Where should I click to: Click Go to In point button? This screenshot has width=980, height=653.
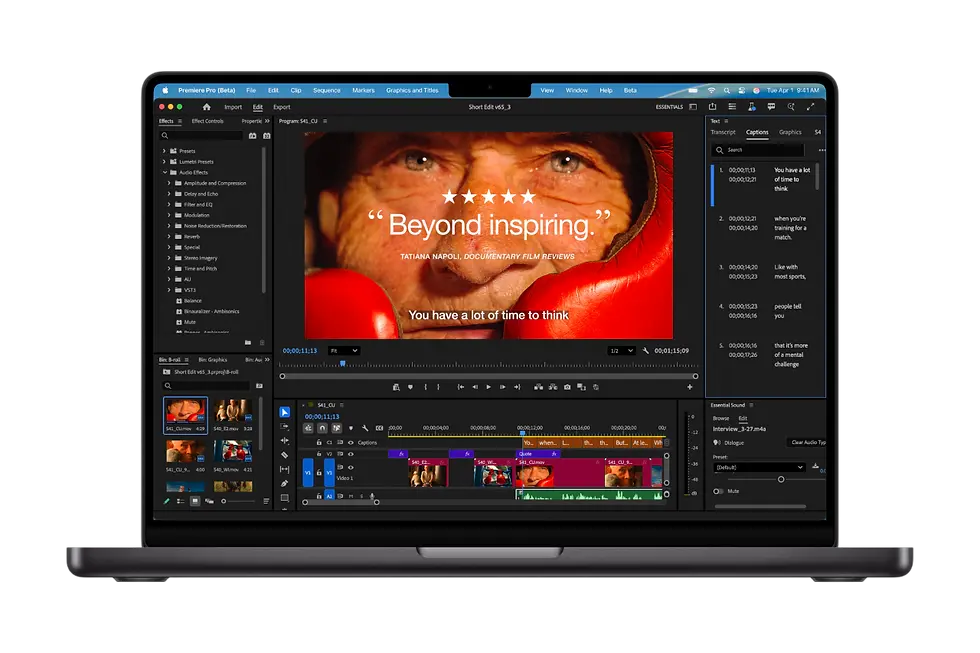[x=461, y=387]
